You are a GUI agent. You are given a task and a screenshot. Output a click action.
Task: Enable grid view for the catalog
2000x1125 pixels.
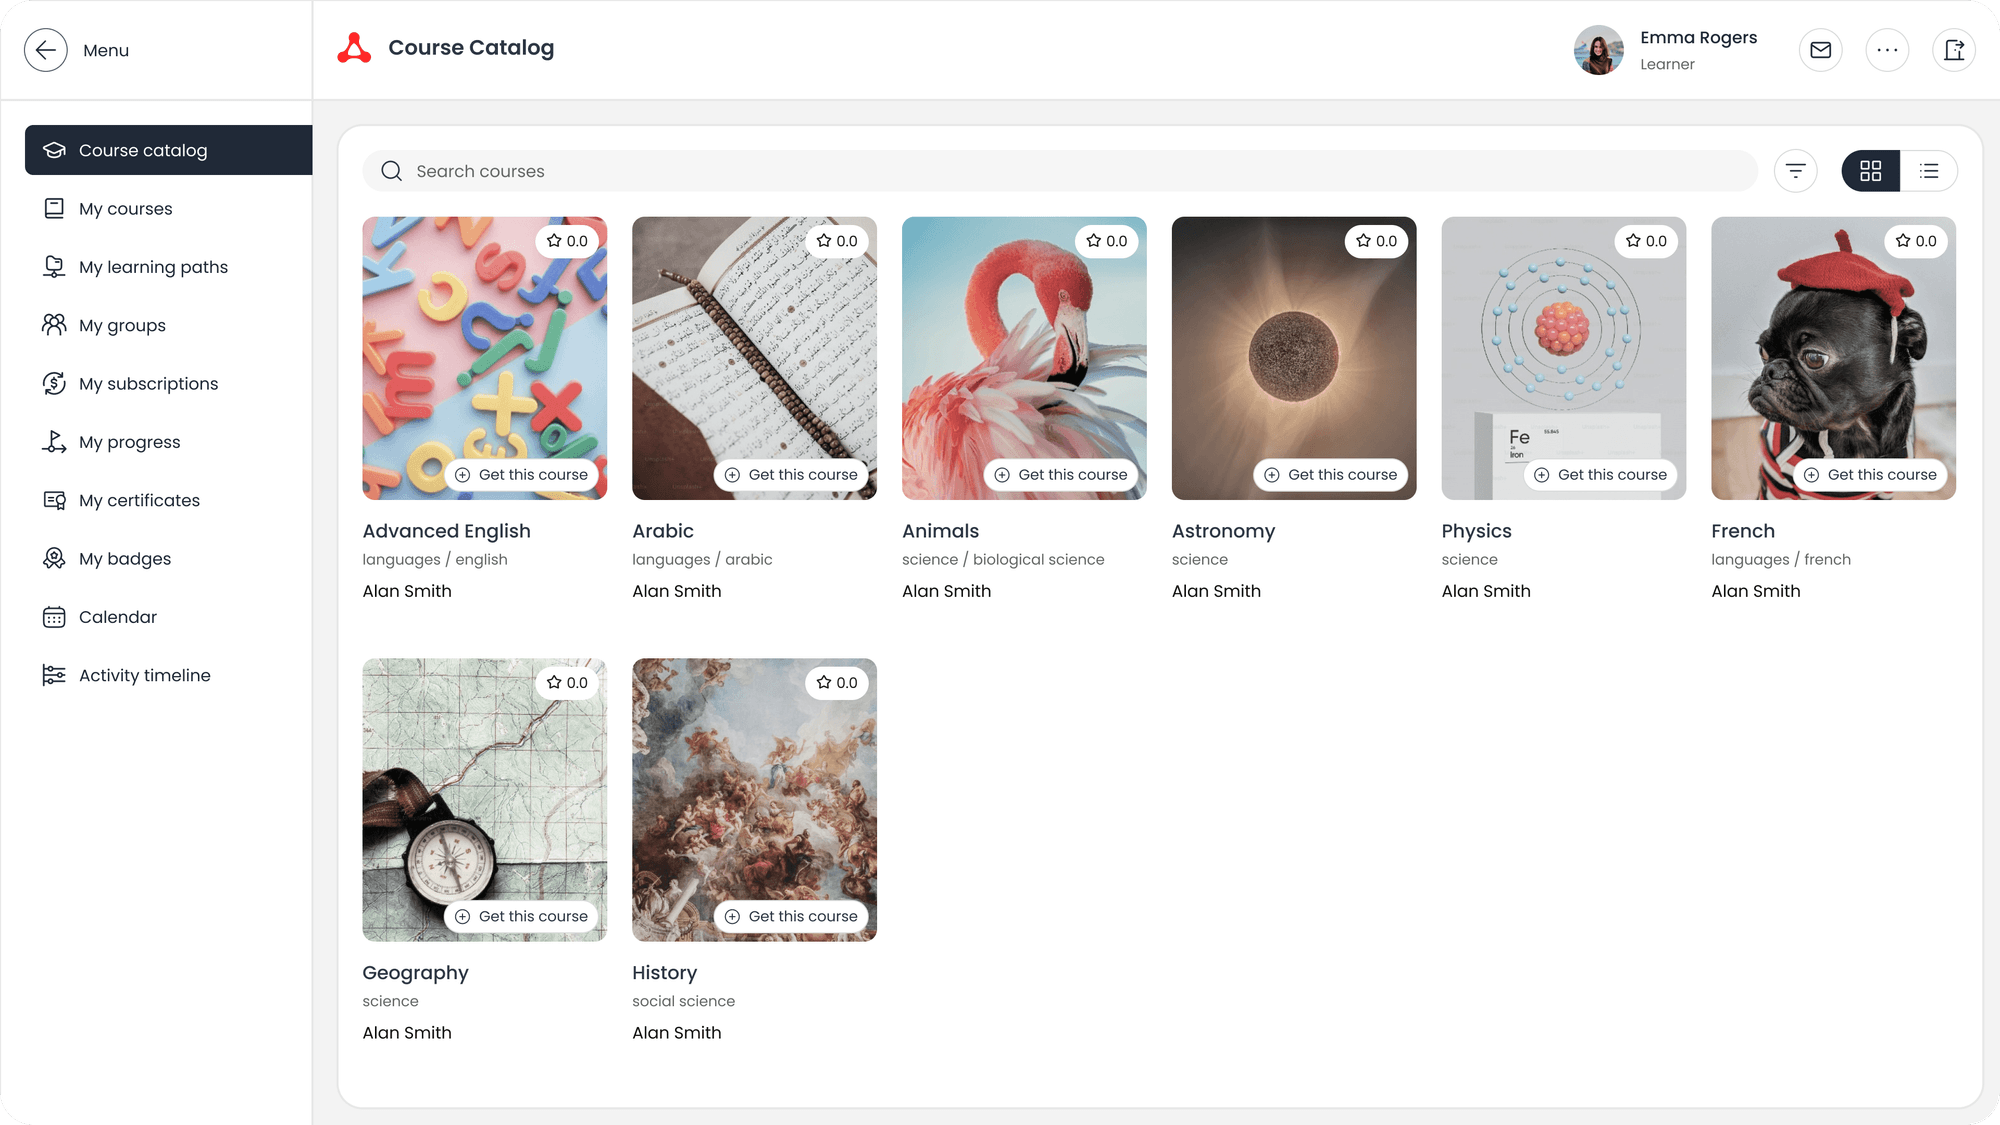coord(1870,171)
